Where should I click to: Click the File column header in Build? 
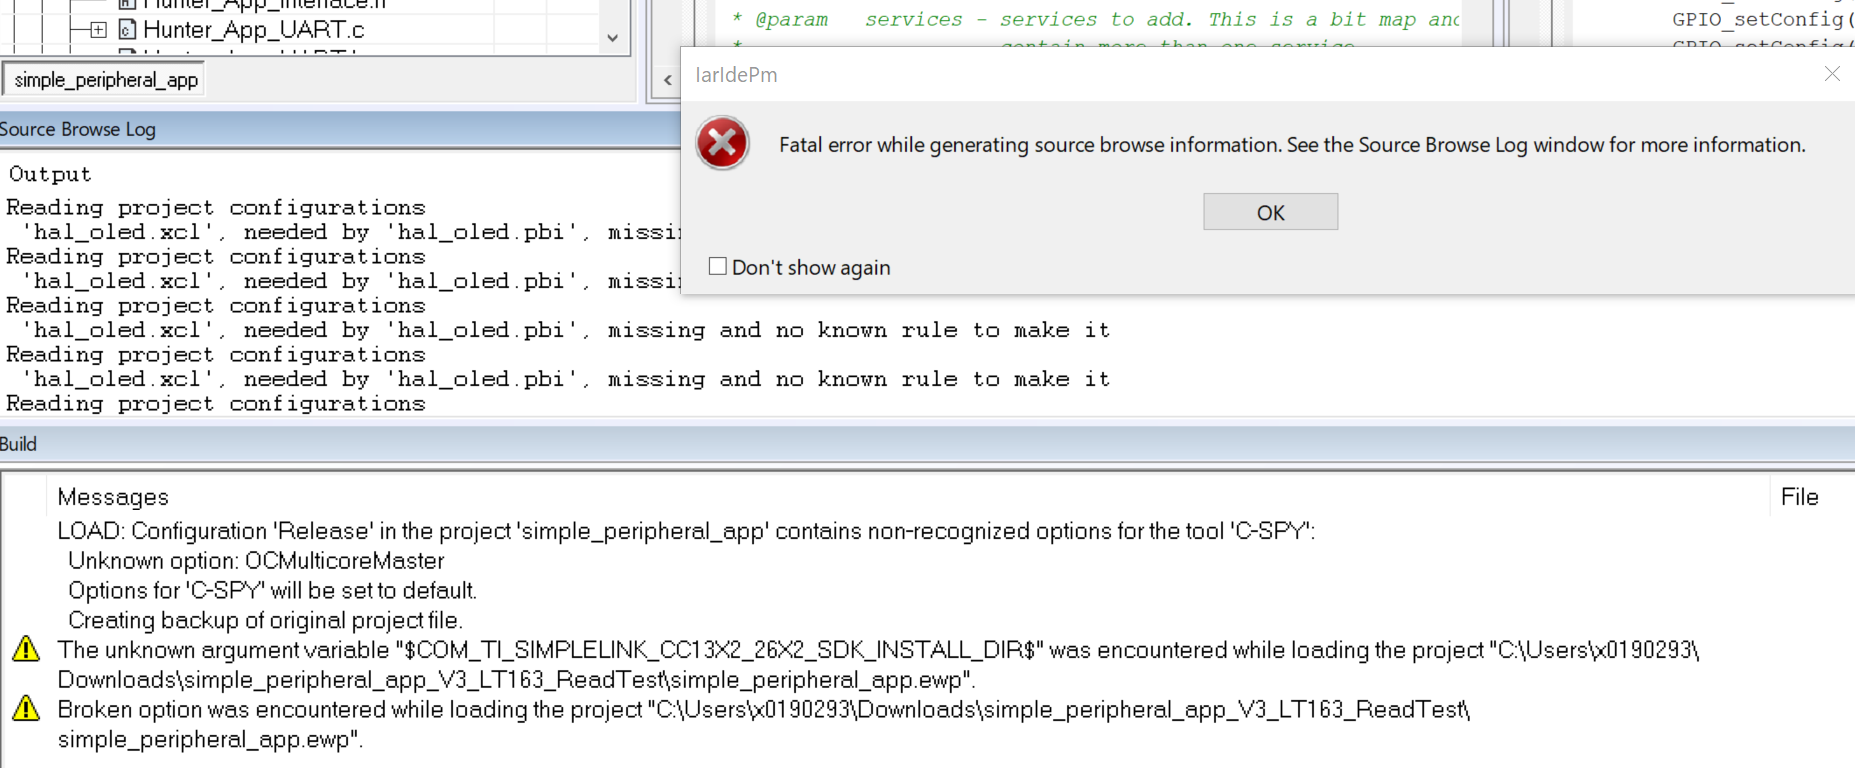(1799, 497)
